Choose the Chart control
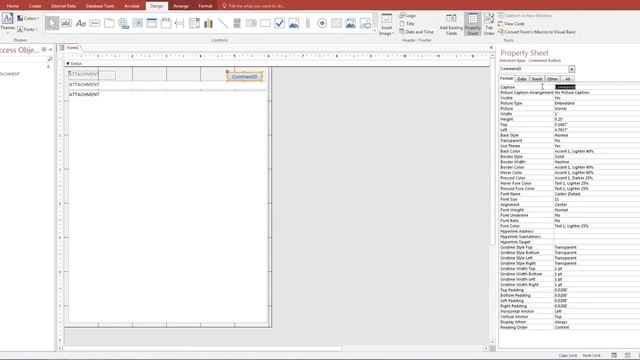Image resolution: width=640 pixels, height=360 pixels. tap(209, 23)
